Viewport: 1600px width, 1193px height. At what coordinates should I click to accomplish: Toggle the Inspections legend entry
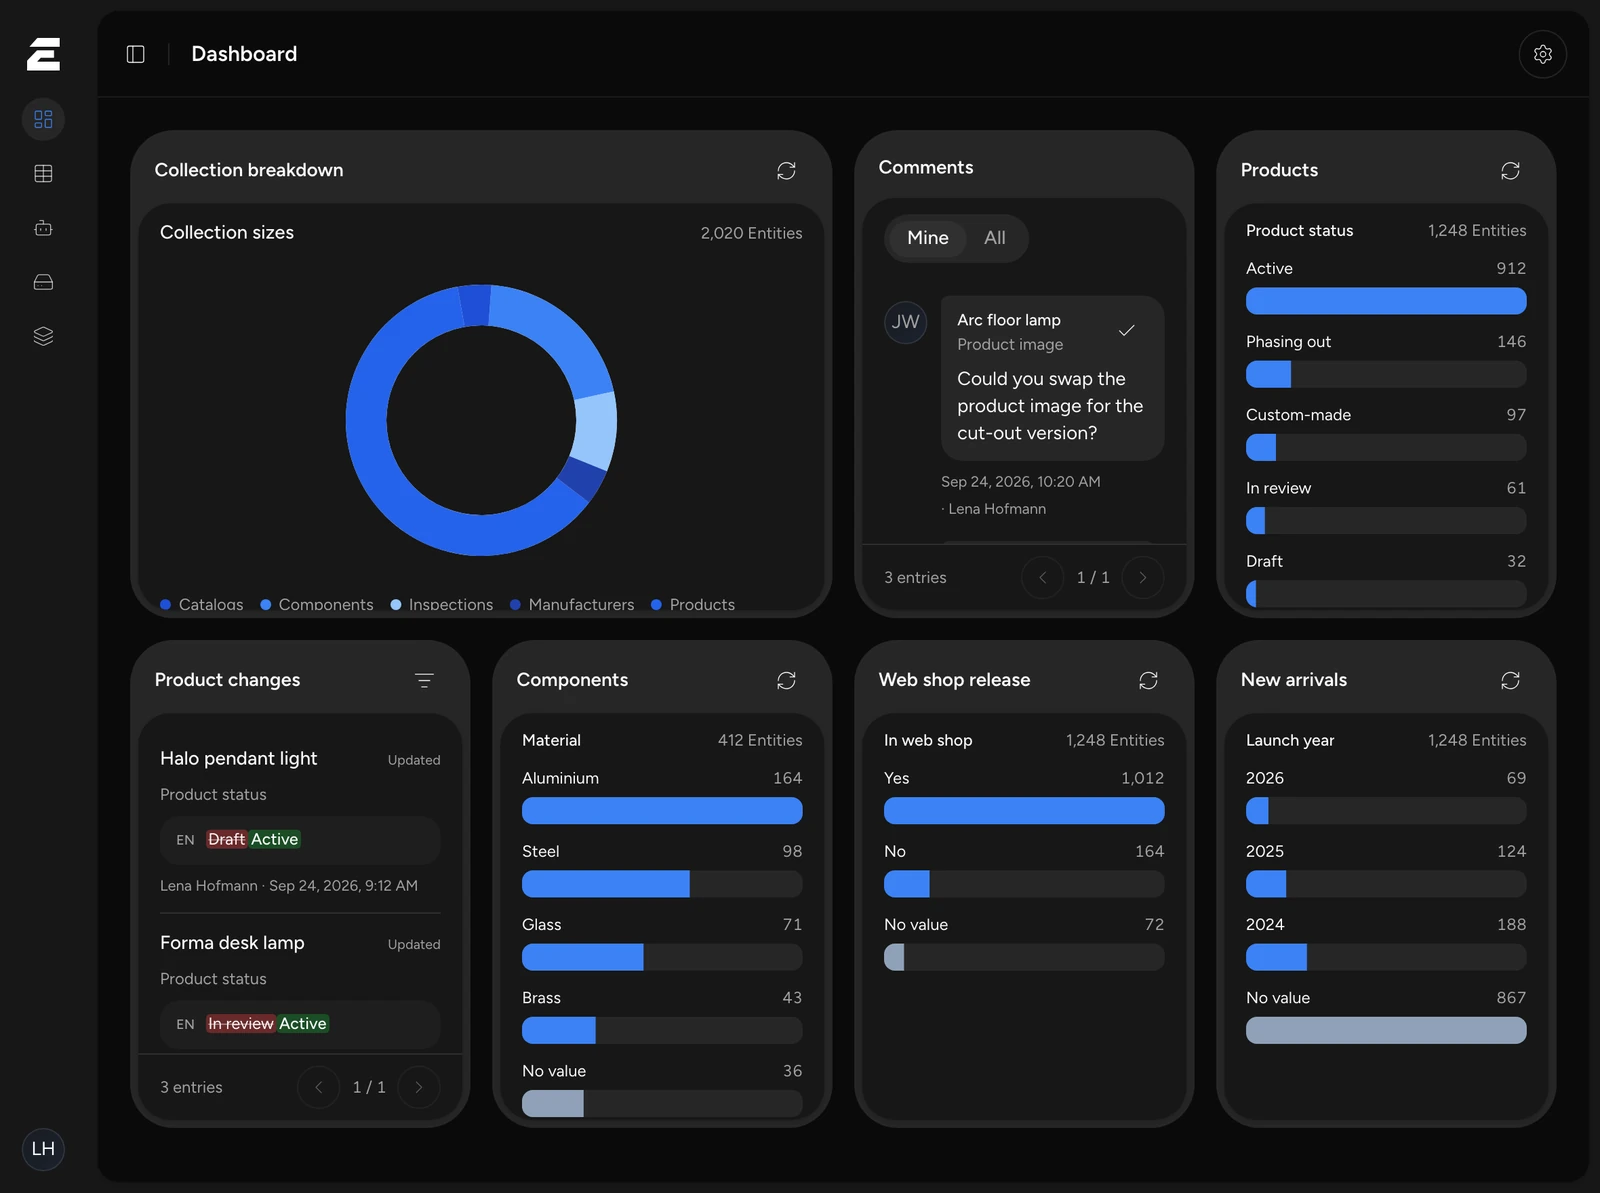442,604
